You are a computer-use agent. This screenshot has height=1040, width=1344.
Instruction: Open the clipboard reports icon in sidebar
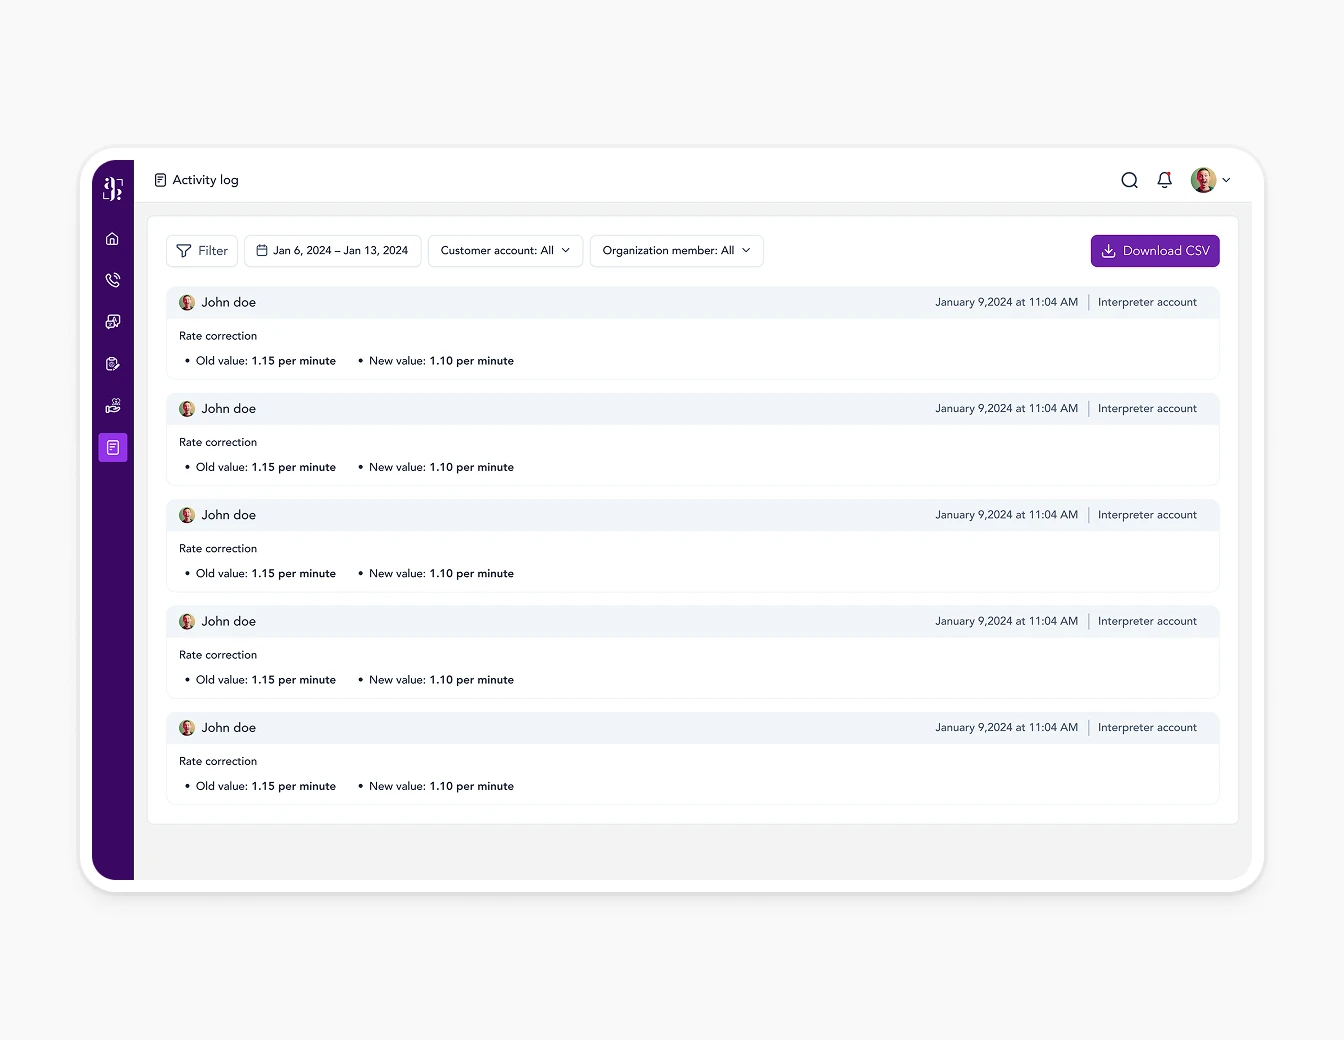pyautogui.click(x=112, y=364)
